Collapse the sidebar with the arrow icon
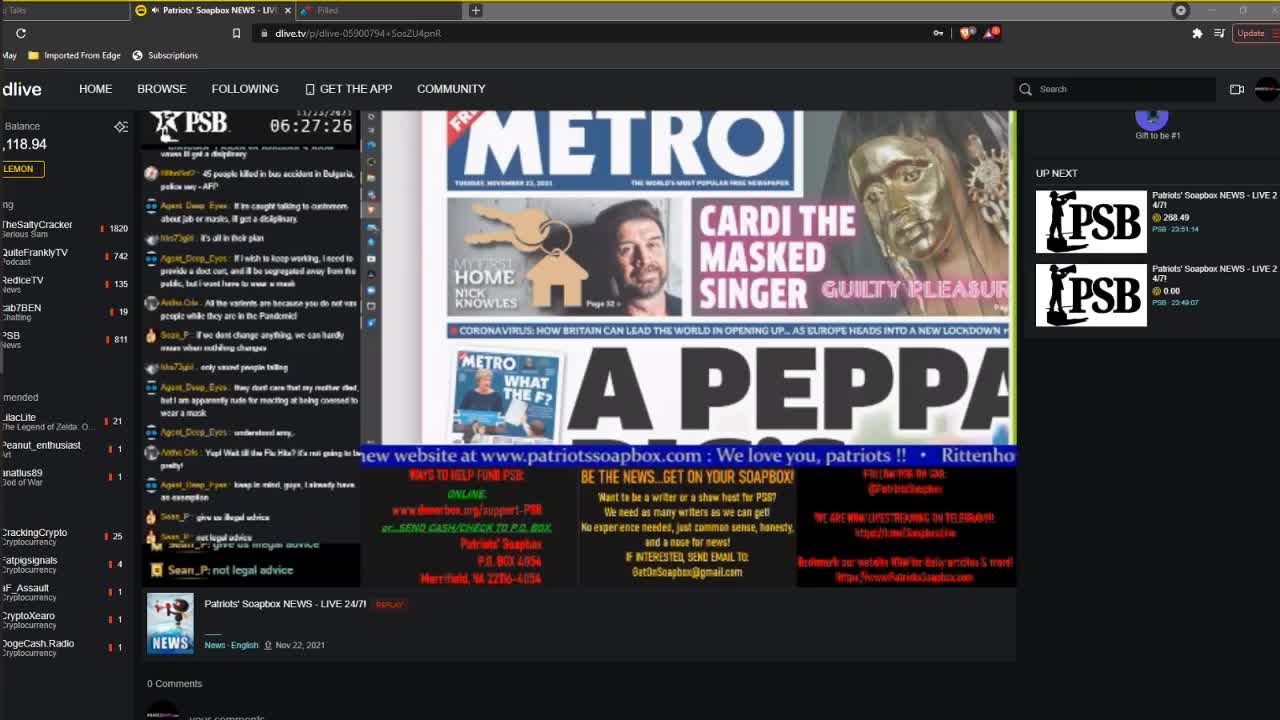This screenshot has height=720, width=1280. click(121, 127)
